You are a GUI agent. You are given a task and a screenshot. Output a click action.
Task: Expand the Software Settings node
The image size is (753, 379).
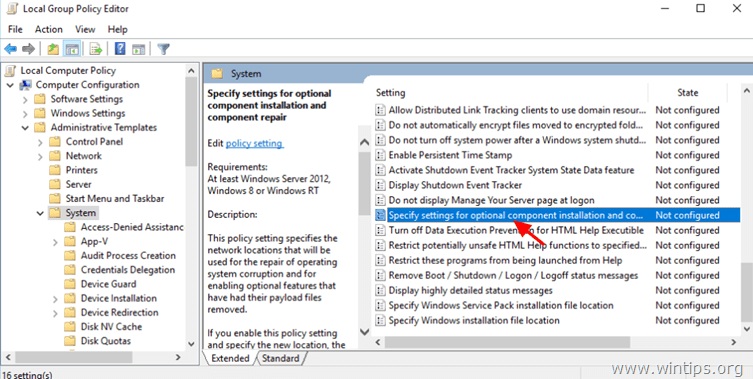click(x=25, y=99)
